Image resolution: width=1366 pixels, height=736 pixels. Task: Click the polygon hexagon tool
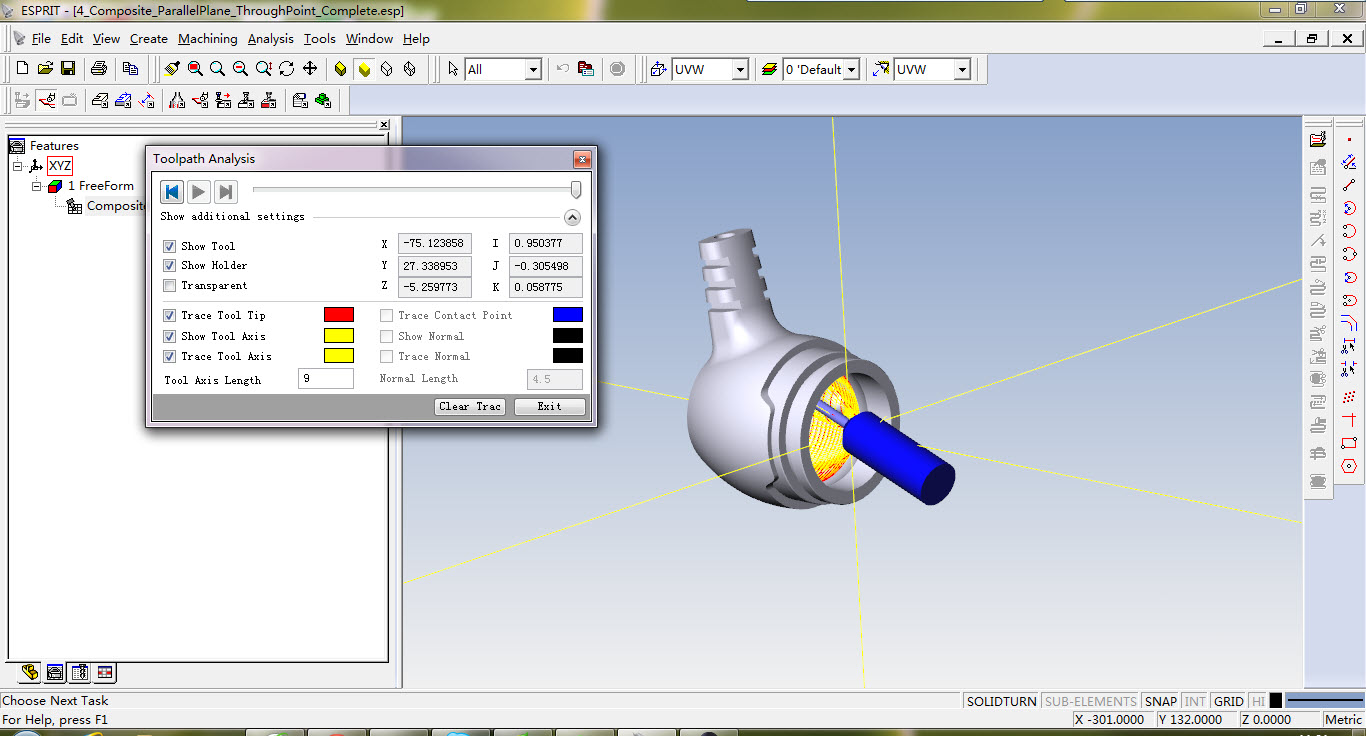pos(1349,466)
